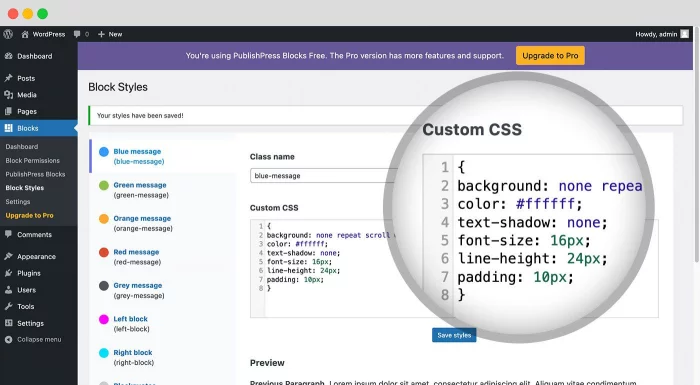Click the blue color dot for Blue message

point(104,152)
